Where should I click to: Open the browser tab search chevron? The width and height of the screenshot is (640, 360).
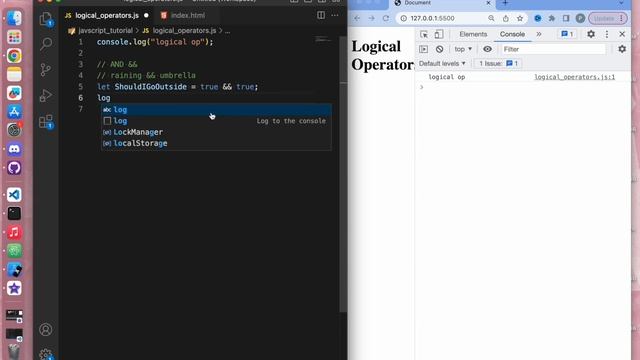click(621, 3)
